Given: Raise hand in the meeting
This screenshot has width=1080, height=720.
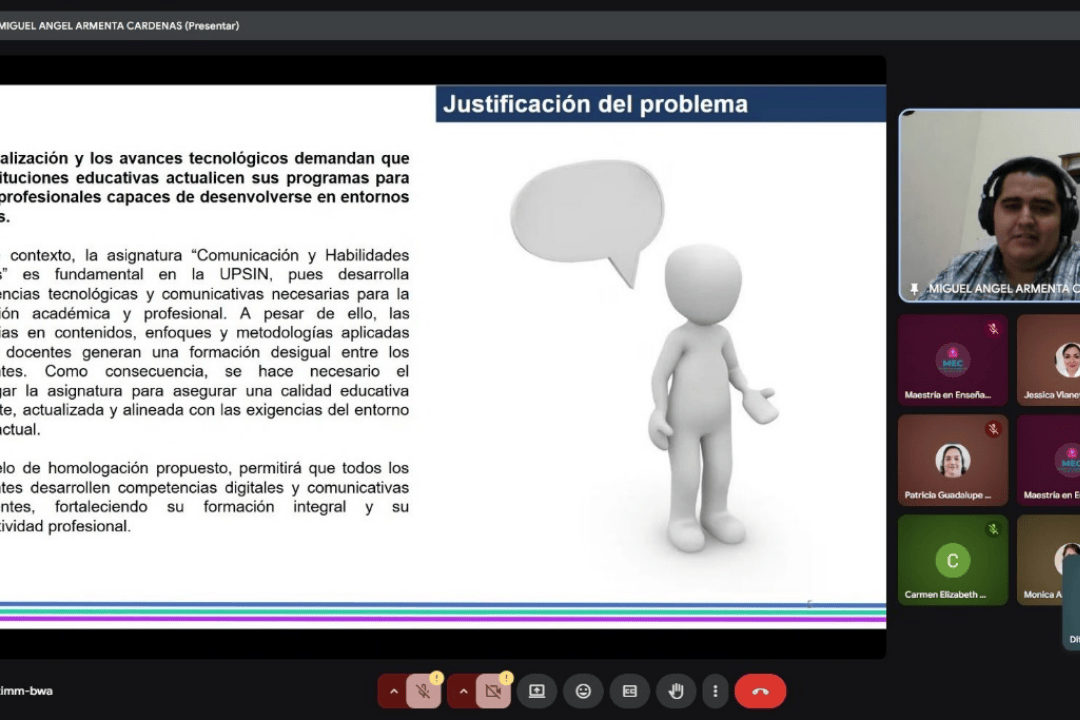Looking at the screenshot, I should tap(676, 691).
